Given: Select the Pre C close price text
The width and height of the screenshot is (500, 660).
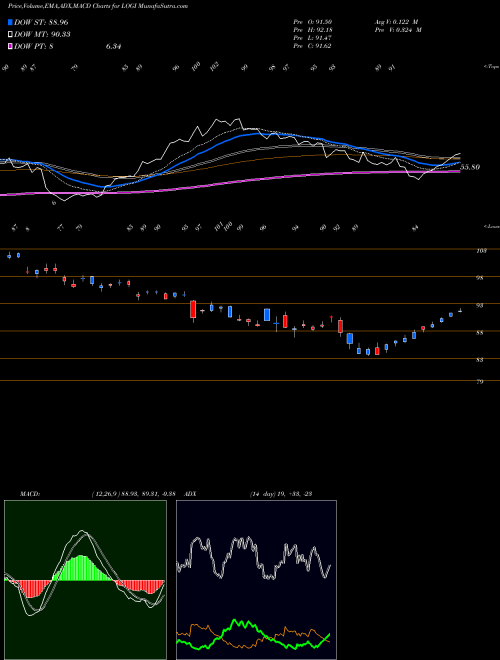Looking at the screenshot, I should (313, 46).
